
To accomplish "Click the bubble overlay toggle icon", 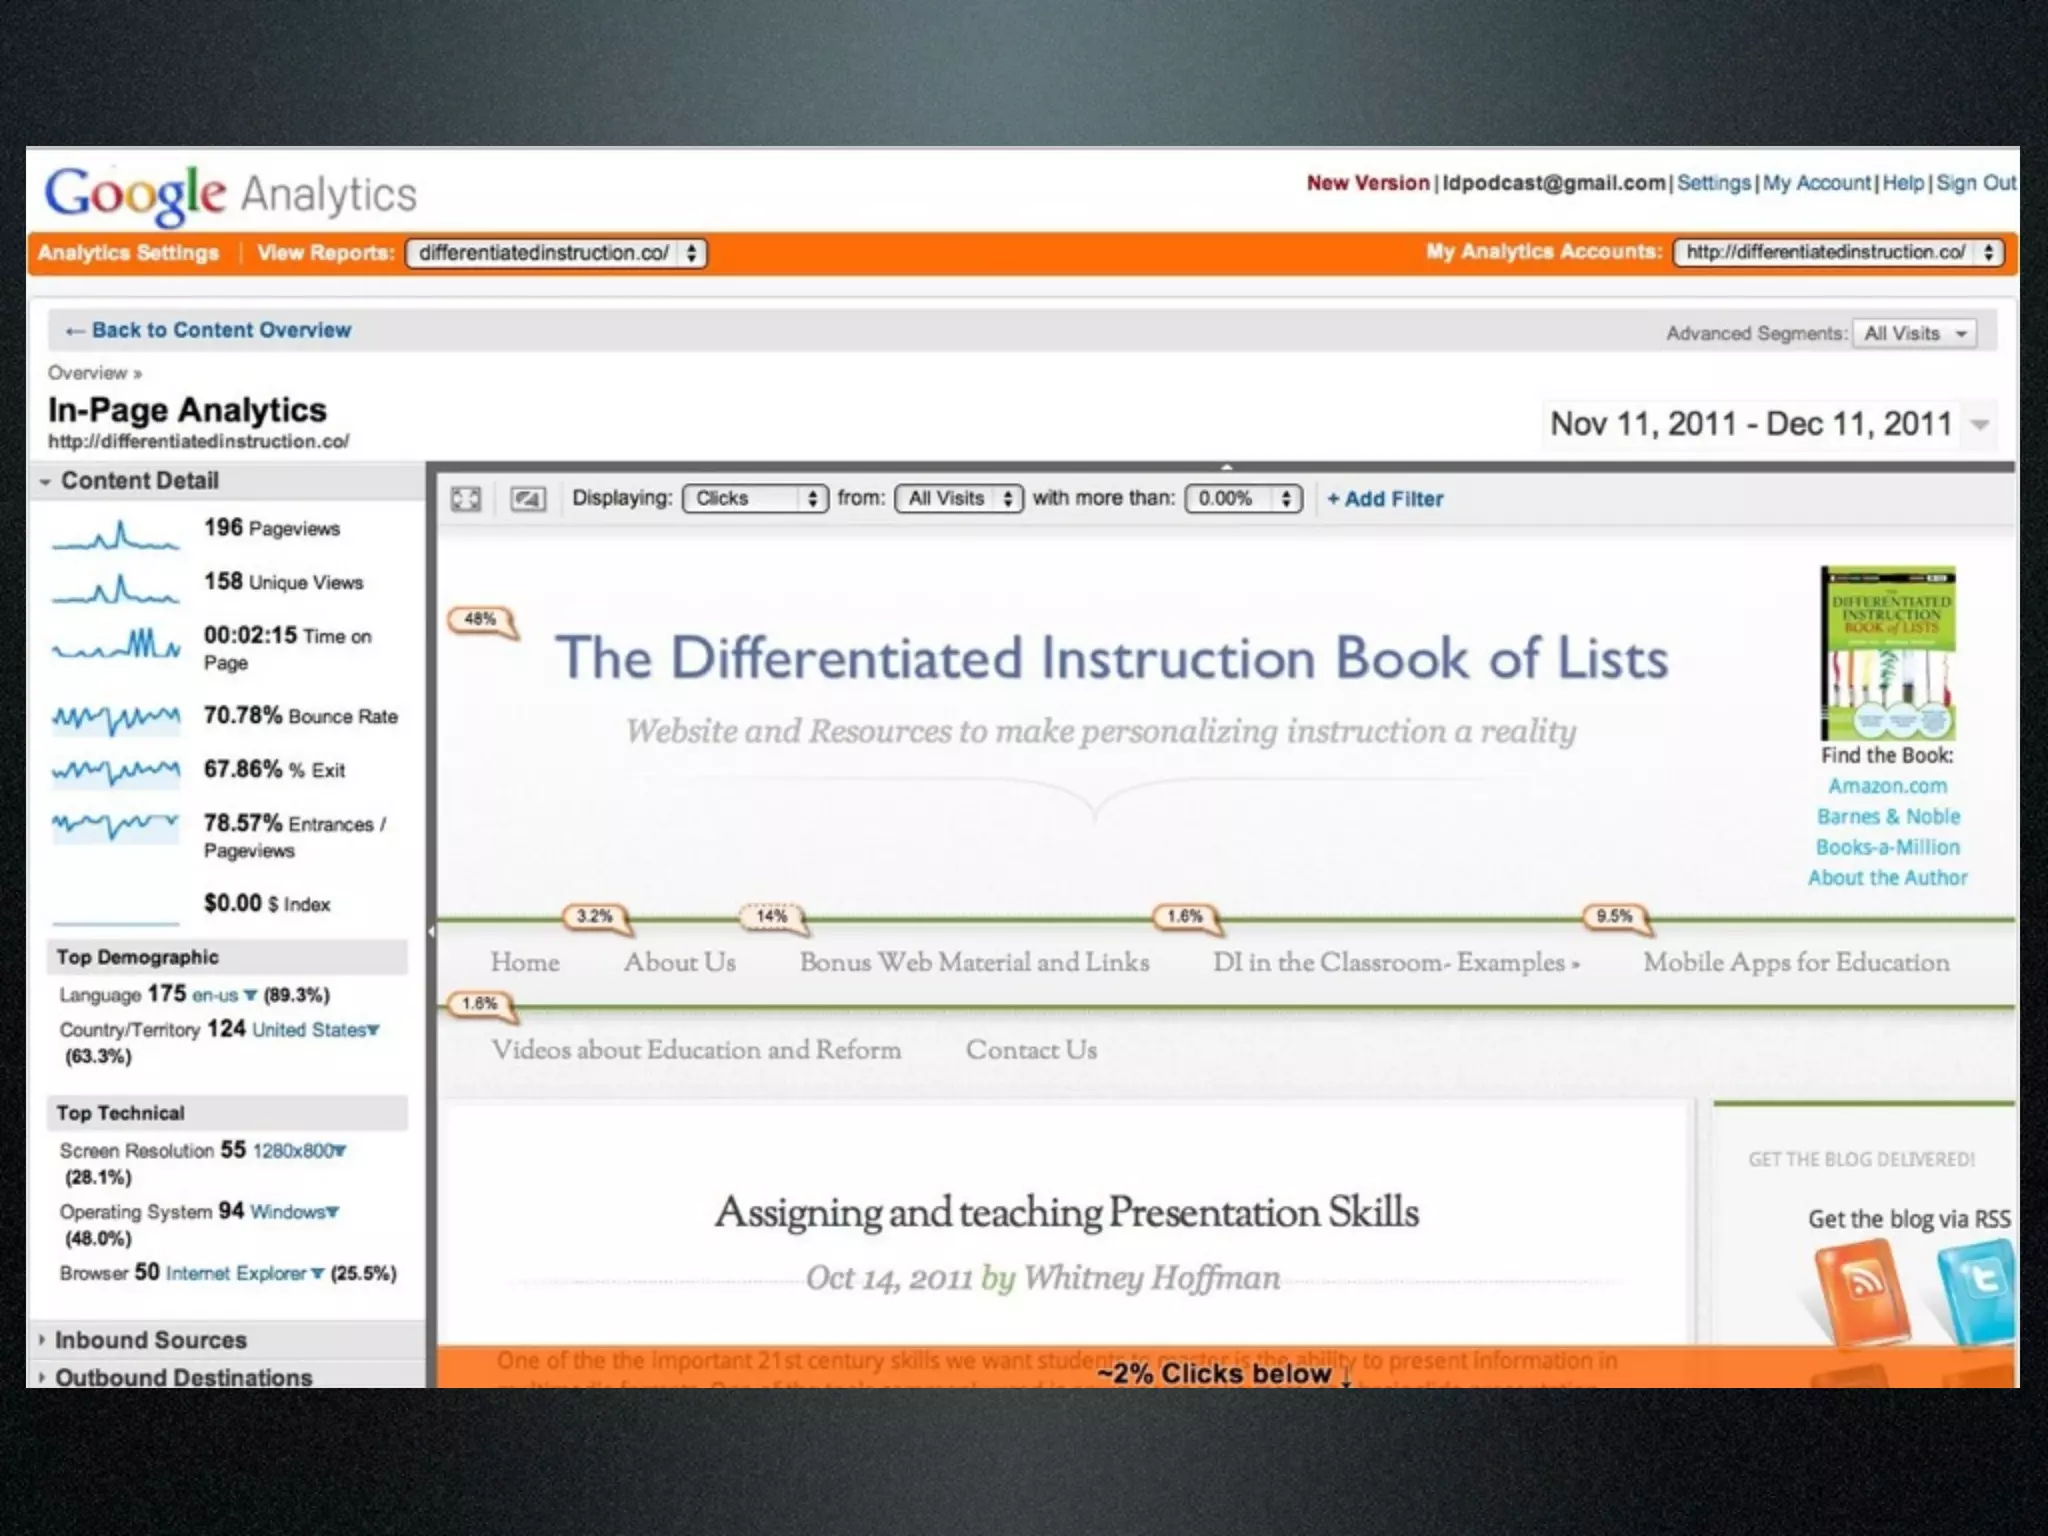I will [x=528, y=498].
